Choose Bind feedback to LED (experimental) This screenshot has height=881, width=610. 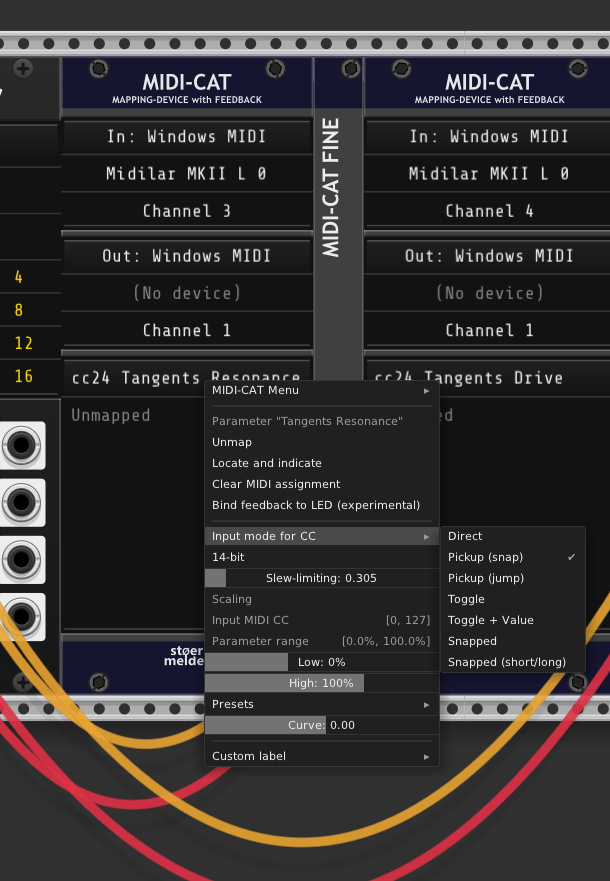point(321,505)
